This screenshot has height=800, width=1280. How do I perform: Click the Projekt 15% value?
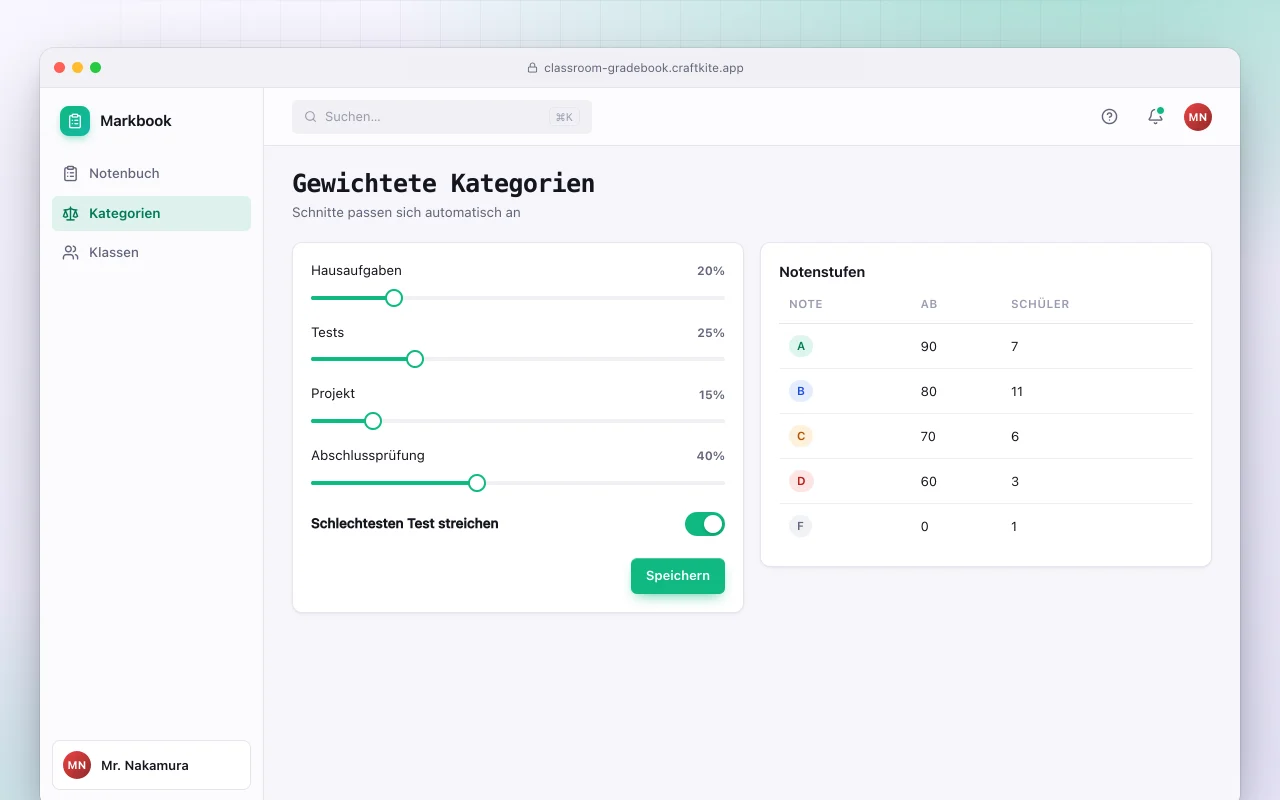pyautogui.click(x=712, y=395)
